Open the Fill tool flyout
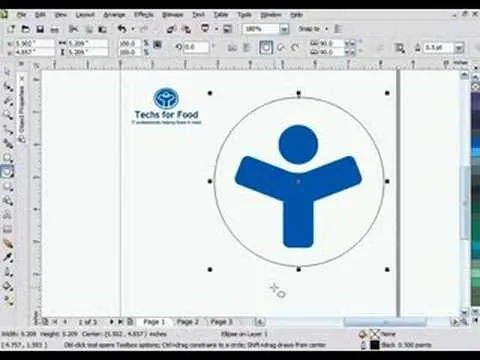The image size is (480, 360). click(8, 286)
